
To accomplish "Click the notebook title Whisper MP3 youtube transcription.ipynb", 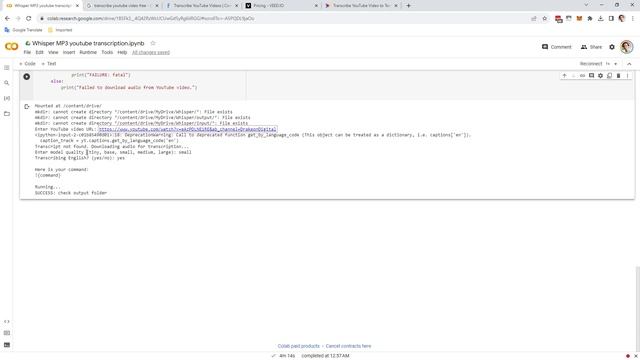I will tap(88, 43).
